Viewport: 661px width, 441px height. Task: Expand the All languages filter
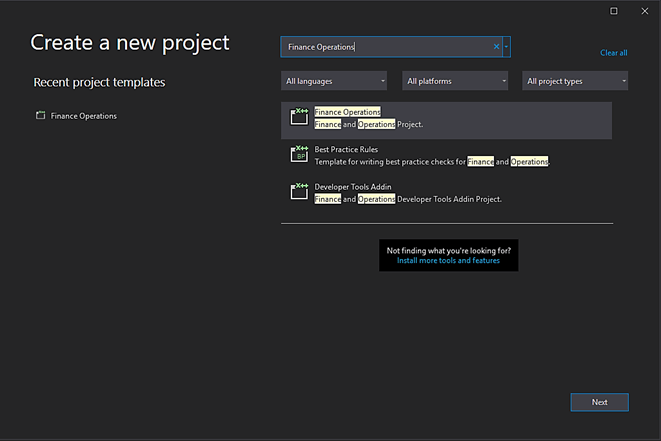click(x=335, y=81)
